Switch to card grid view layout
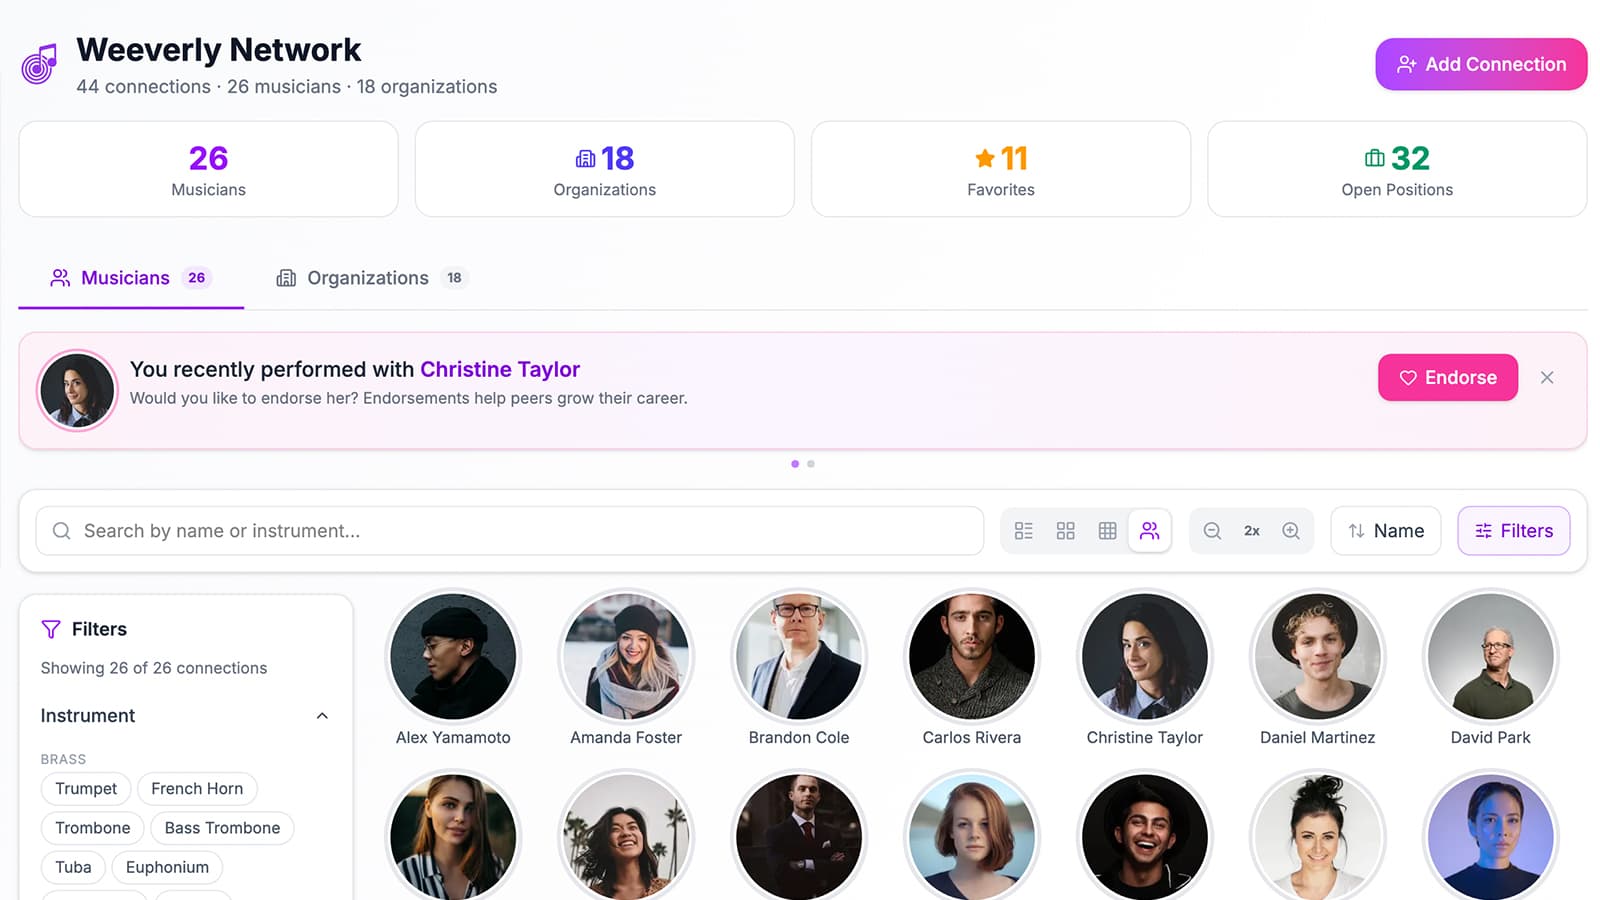Image resolution: width=1600 pixels, height=900 pixels. pyautogui.click(x=1066, y=531)
